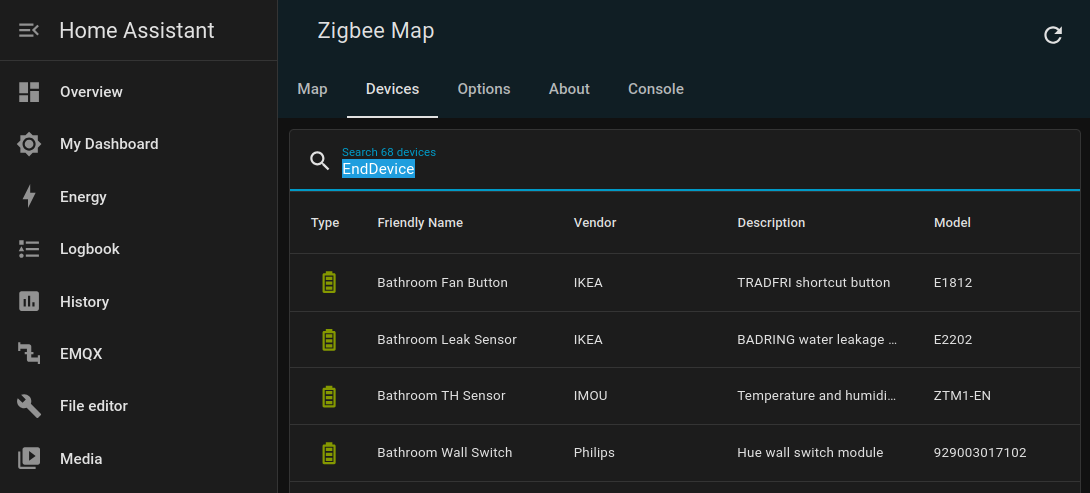Select the Bathroom TH Sensor row

click(441, 396)
